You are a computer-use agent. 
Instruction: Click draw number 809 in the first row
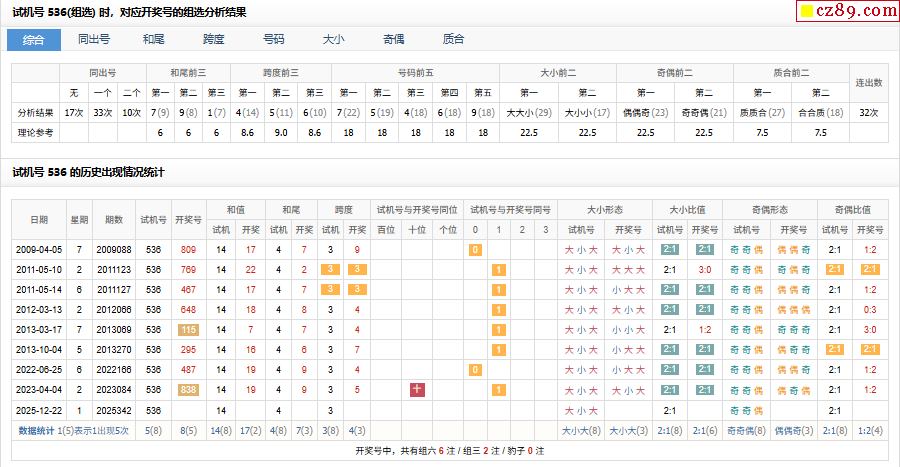click(x=188, y=249)
